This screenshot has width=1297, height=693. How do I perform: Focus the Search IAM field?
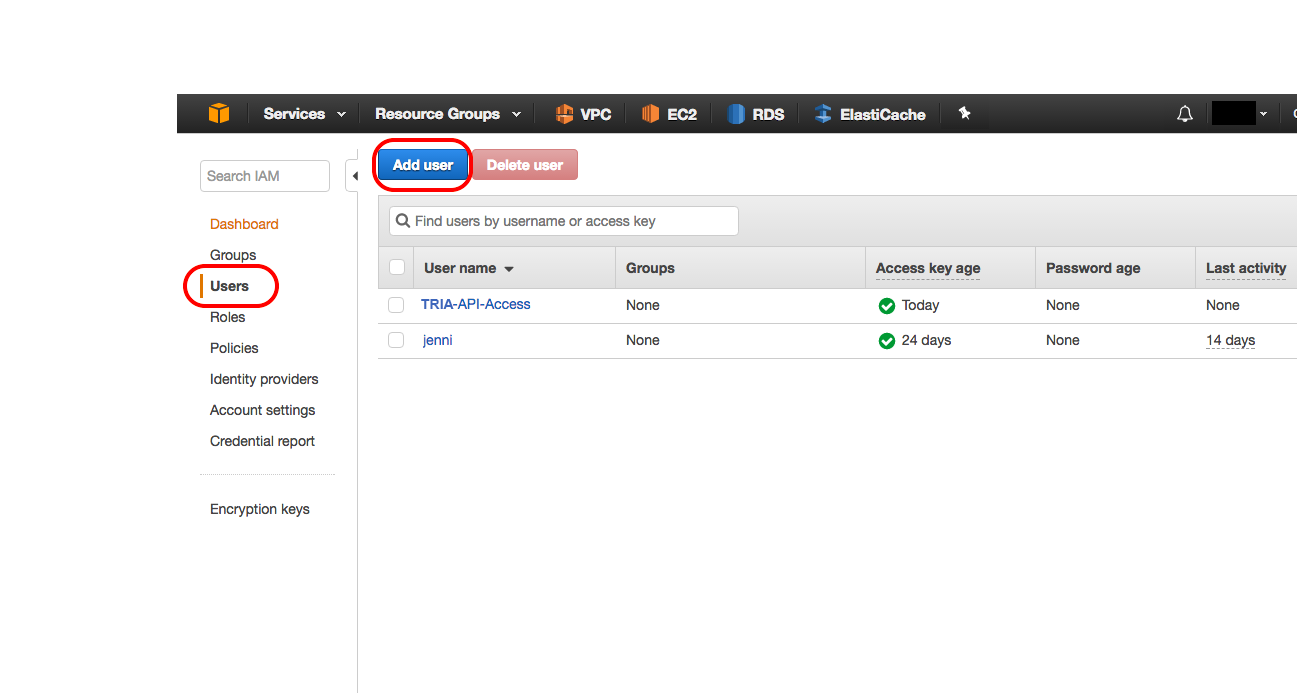[x=265, y=176]
